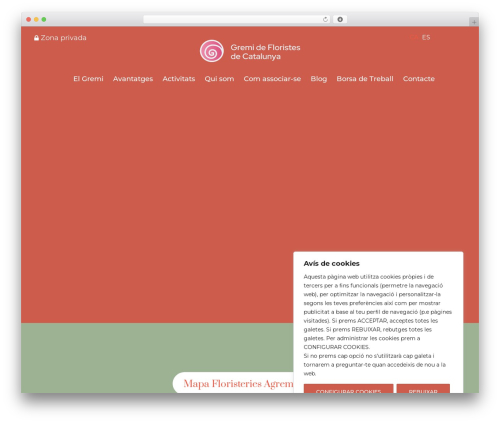Open the Avantatges menu item
This screenshot has height=423, width=500.
pos(133,79)
